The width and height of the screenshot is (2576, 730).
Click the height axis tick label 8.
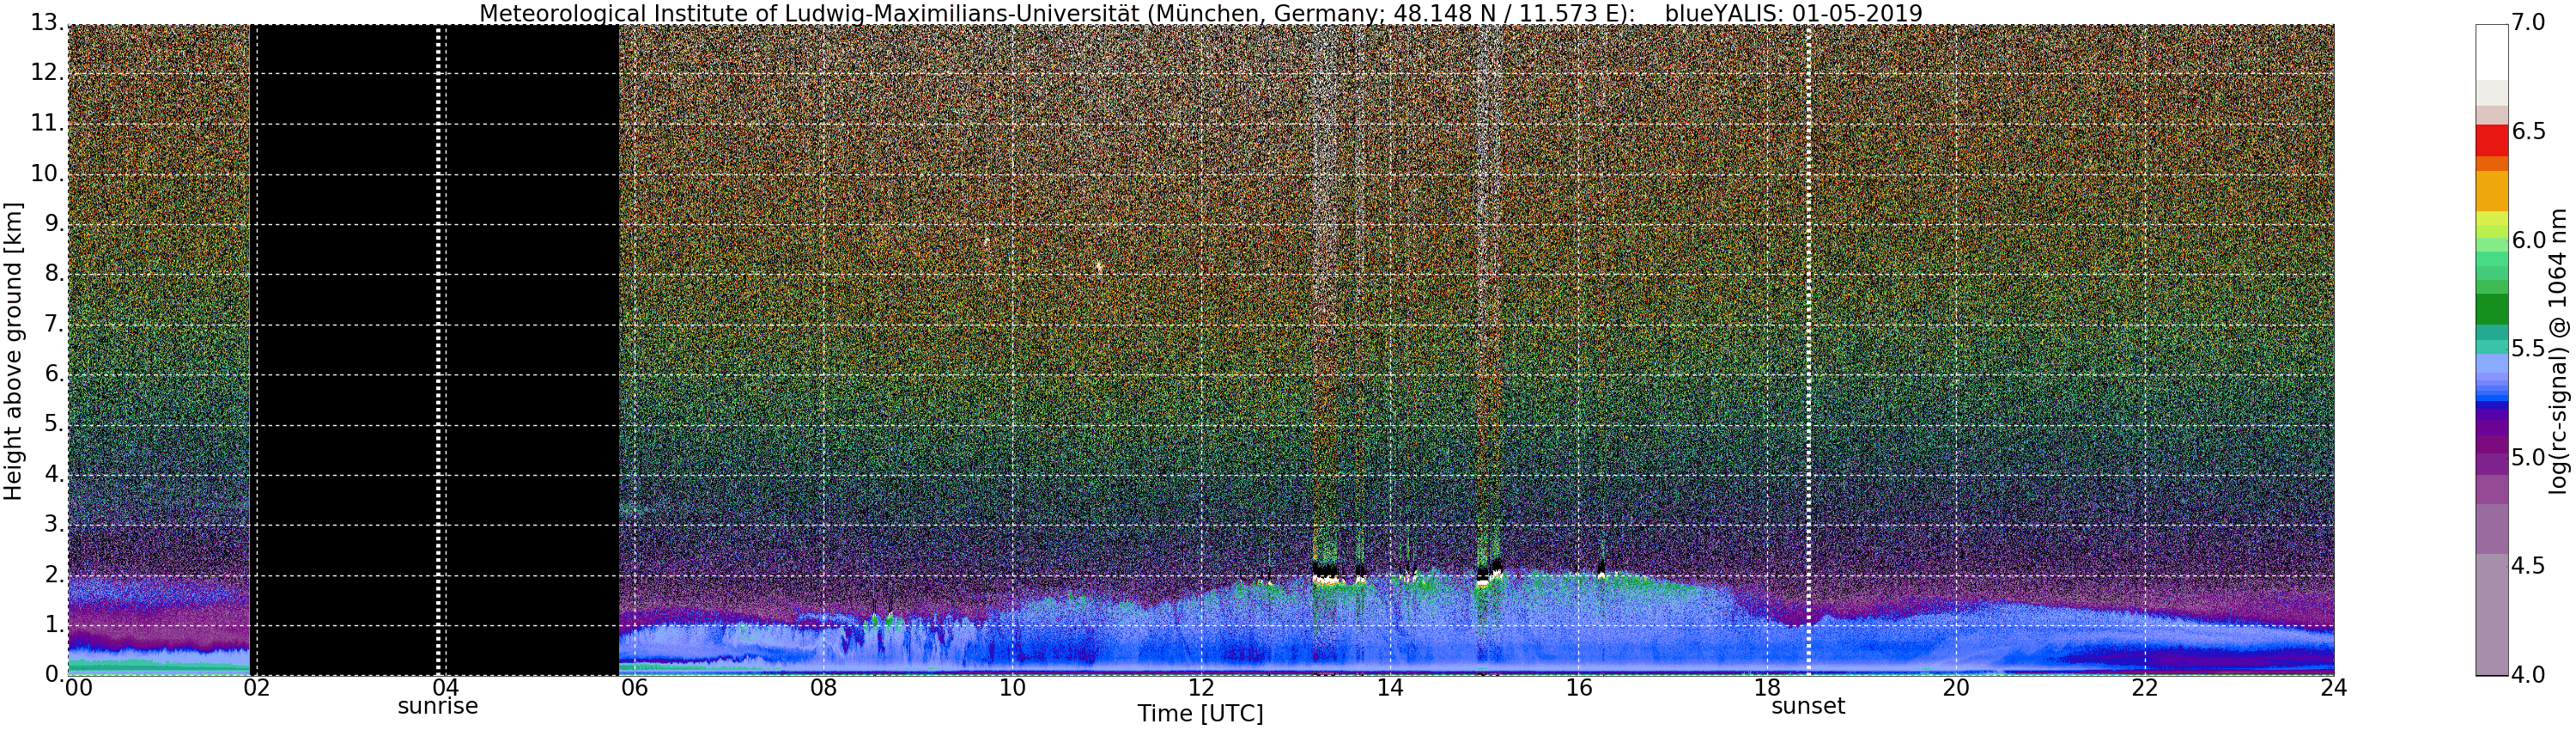point(55,273)
